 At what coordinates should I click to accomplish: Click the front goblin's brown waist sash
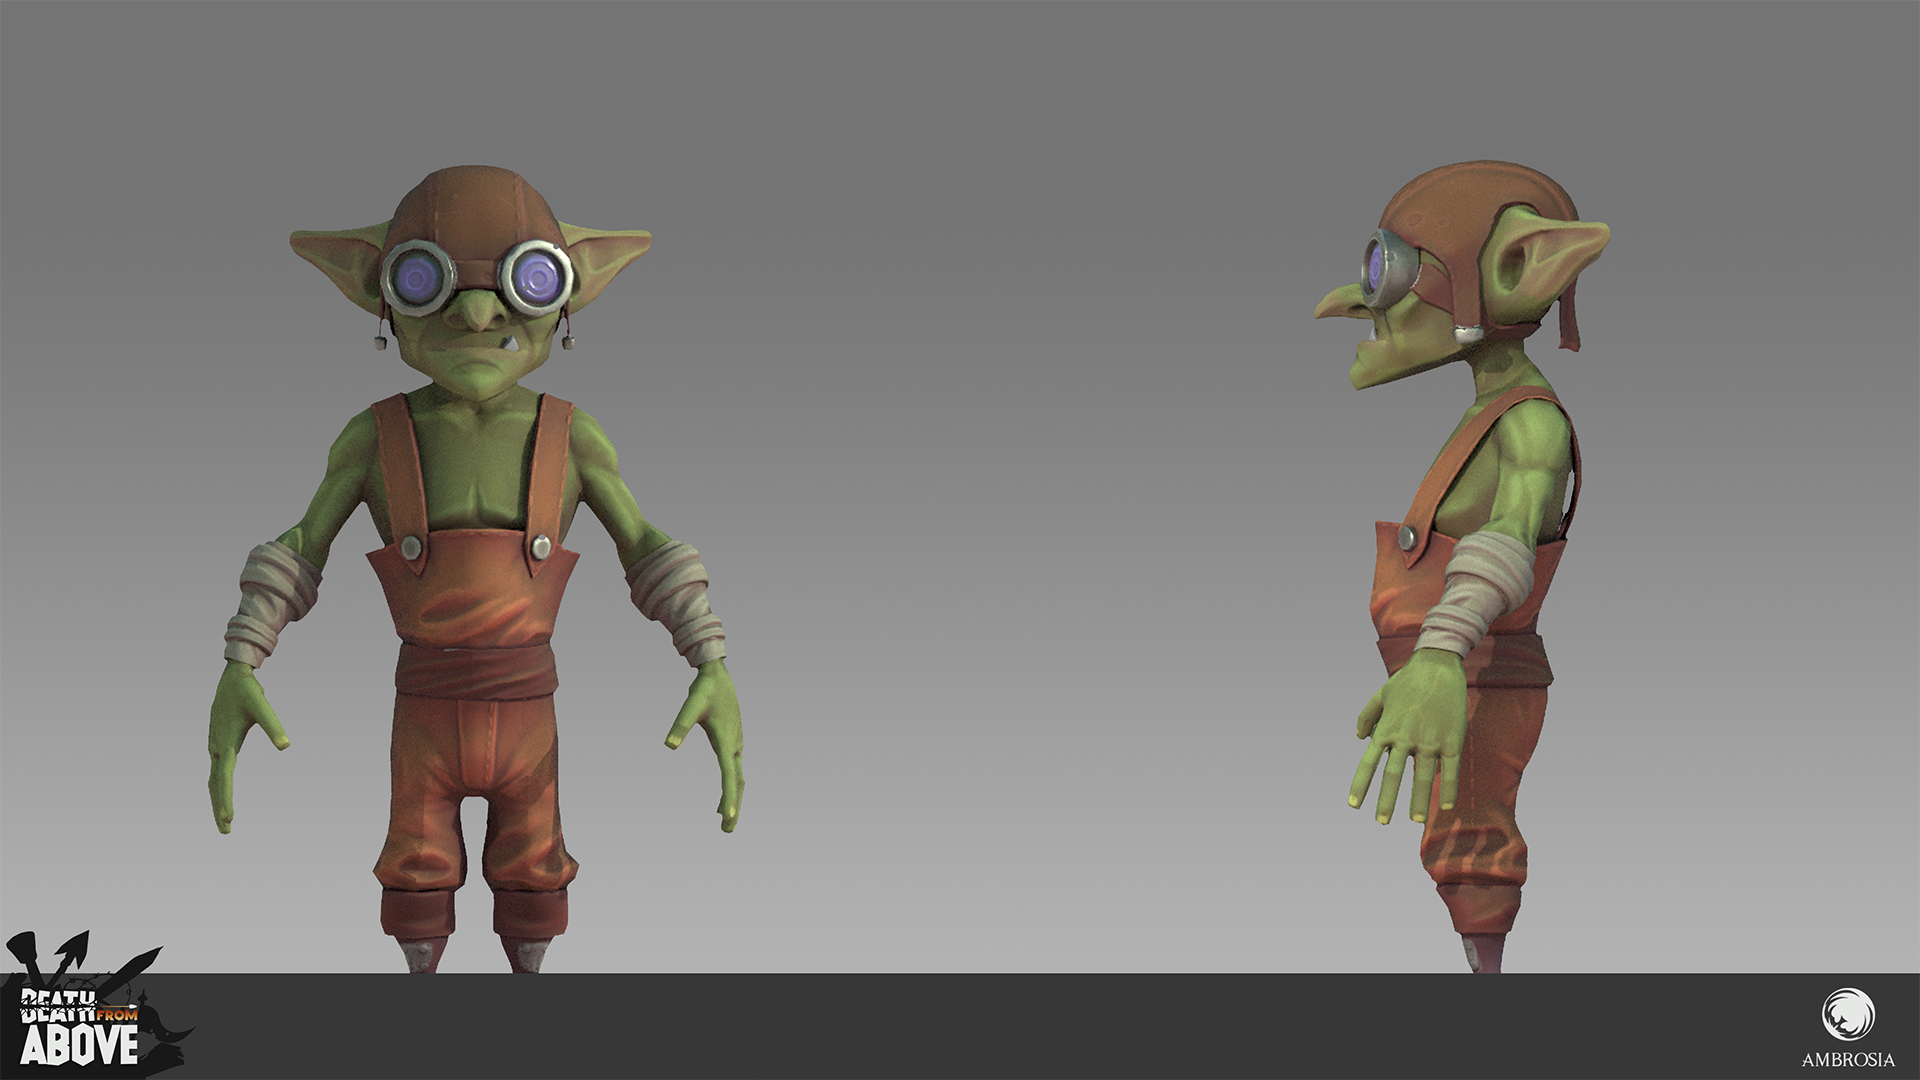point(475,671)
